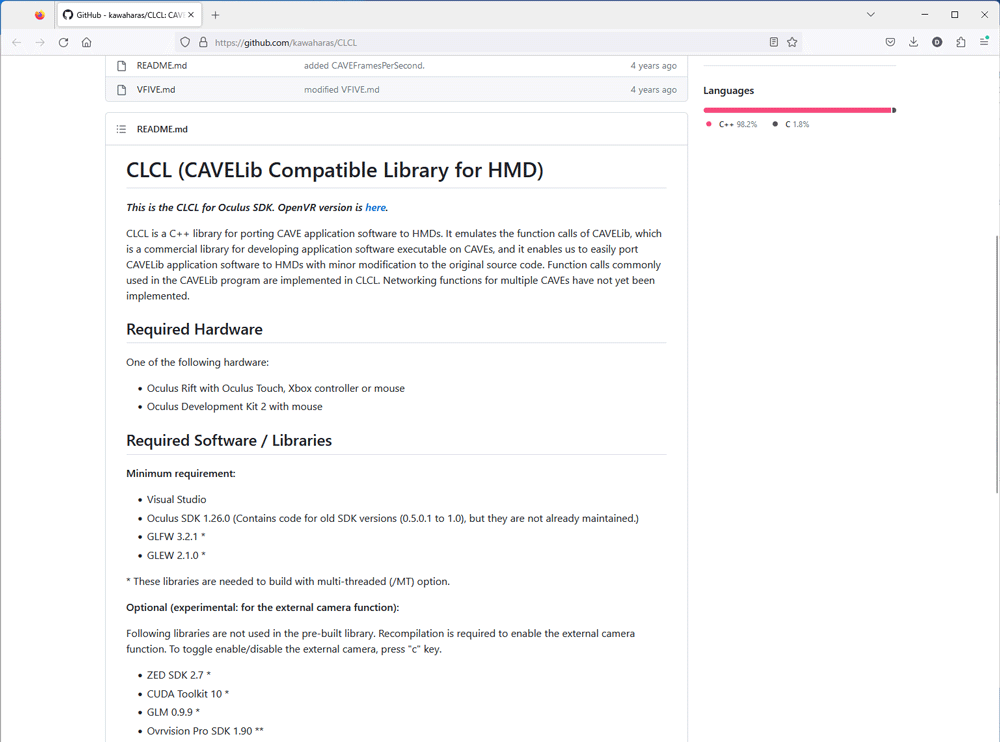Open the tracking protection shield panel
Viewport: 1000px width, 742px height.
185,42
